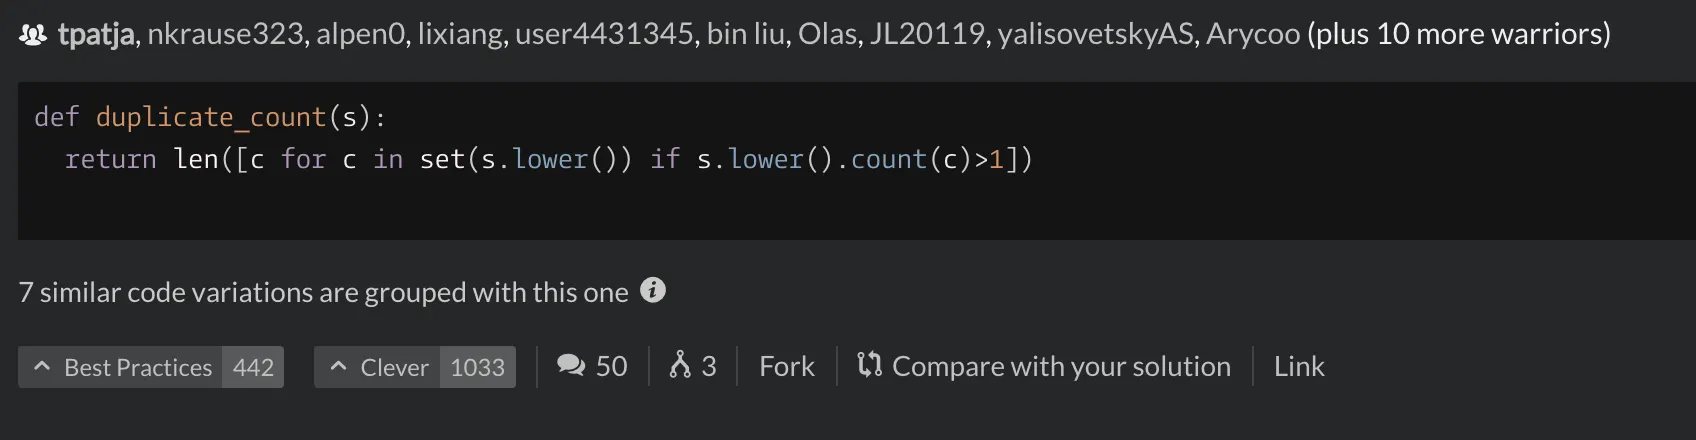Image resolution: width=1696 pixels, height=440 pixels.
Task: Upvote this solution as Best Practices
Action: (x=151, y=367)
